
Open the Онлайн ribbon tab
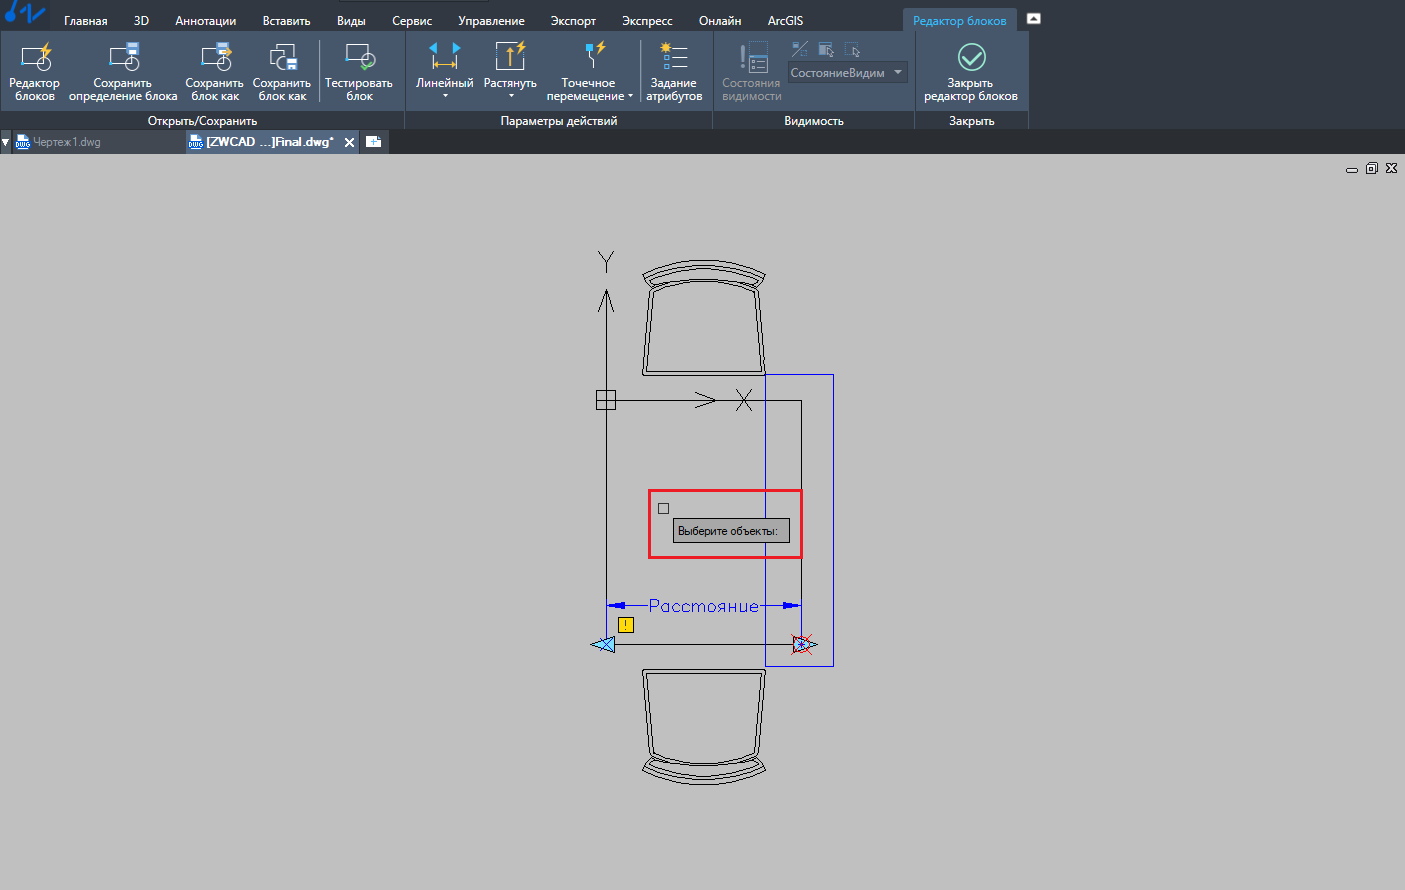(720, 21)
